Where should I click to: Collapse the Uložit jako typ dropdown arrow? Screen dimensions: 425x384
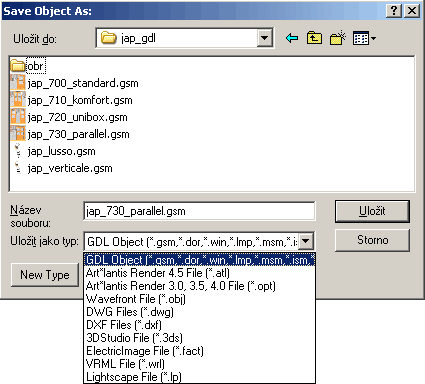pyautogui.click(x=306, y=241)
